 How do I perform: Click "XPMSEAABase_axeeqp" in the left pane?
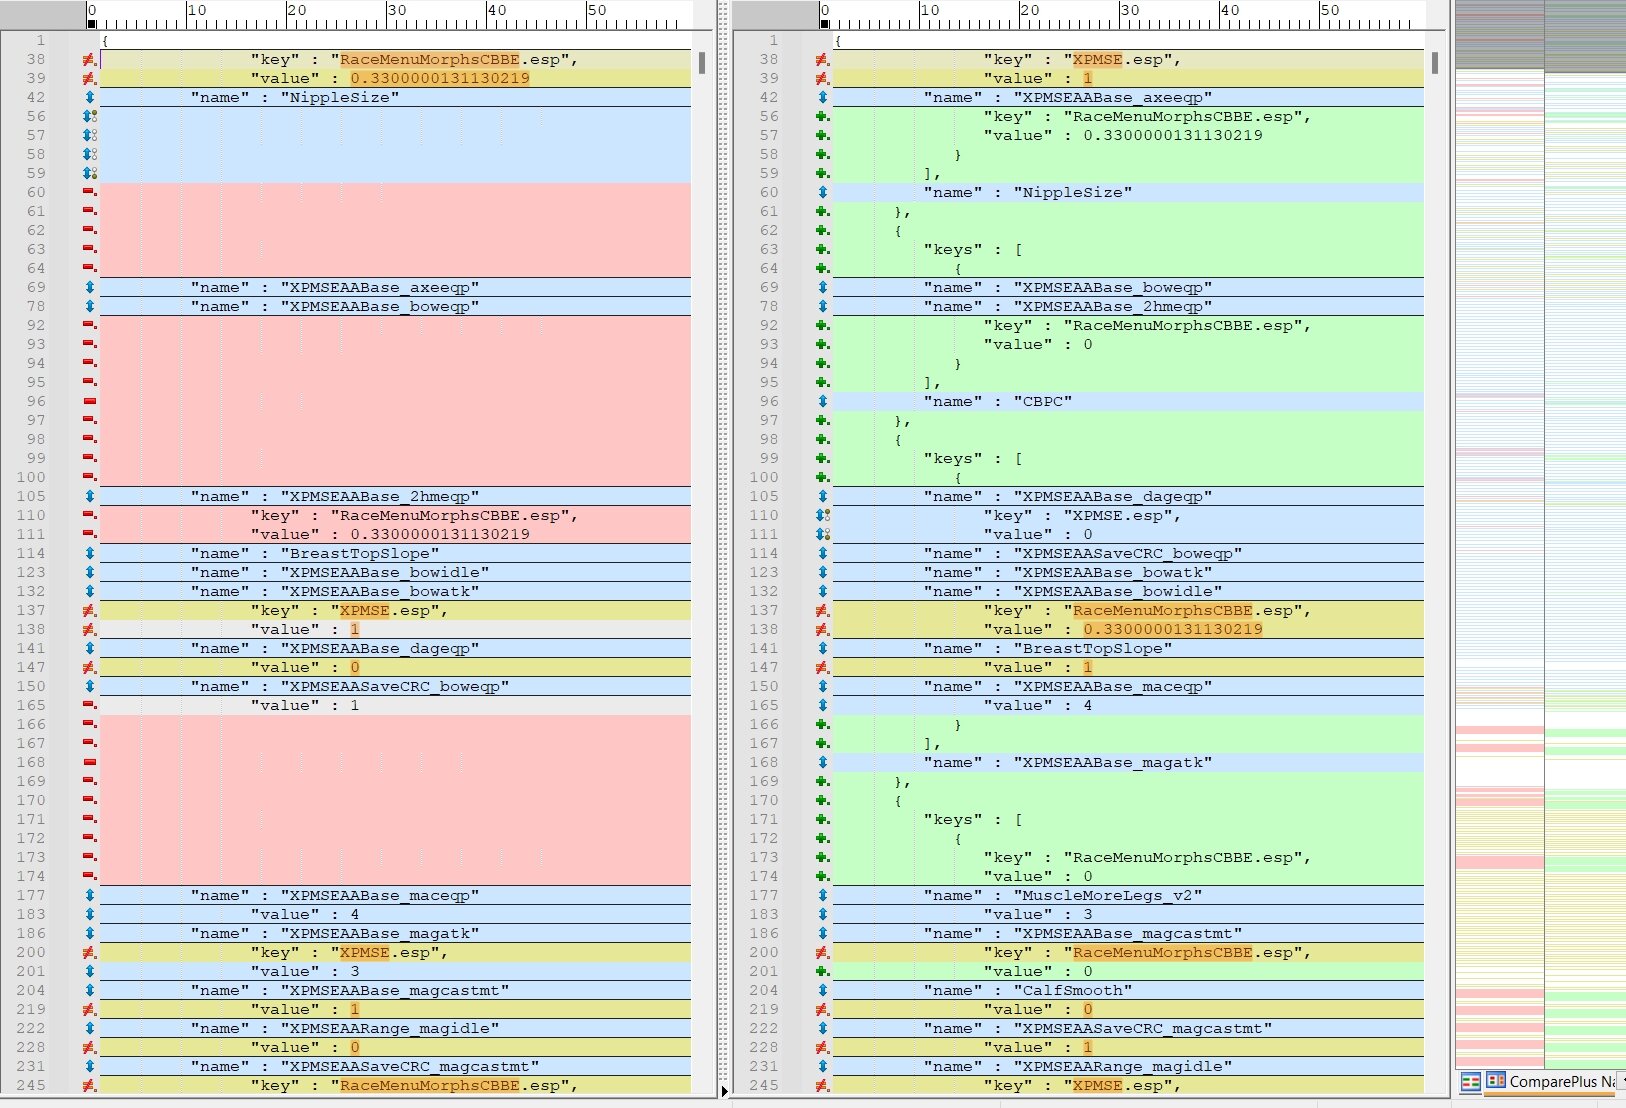pos(380,288)
